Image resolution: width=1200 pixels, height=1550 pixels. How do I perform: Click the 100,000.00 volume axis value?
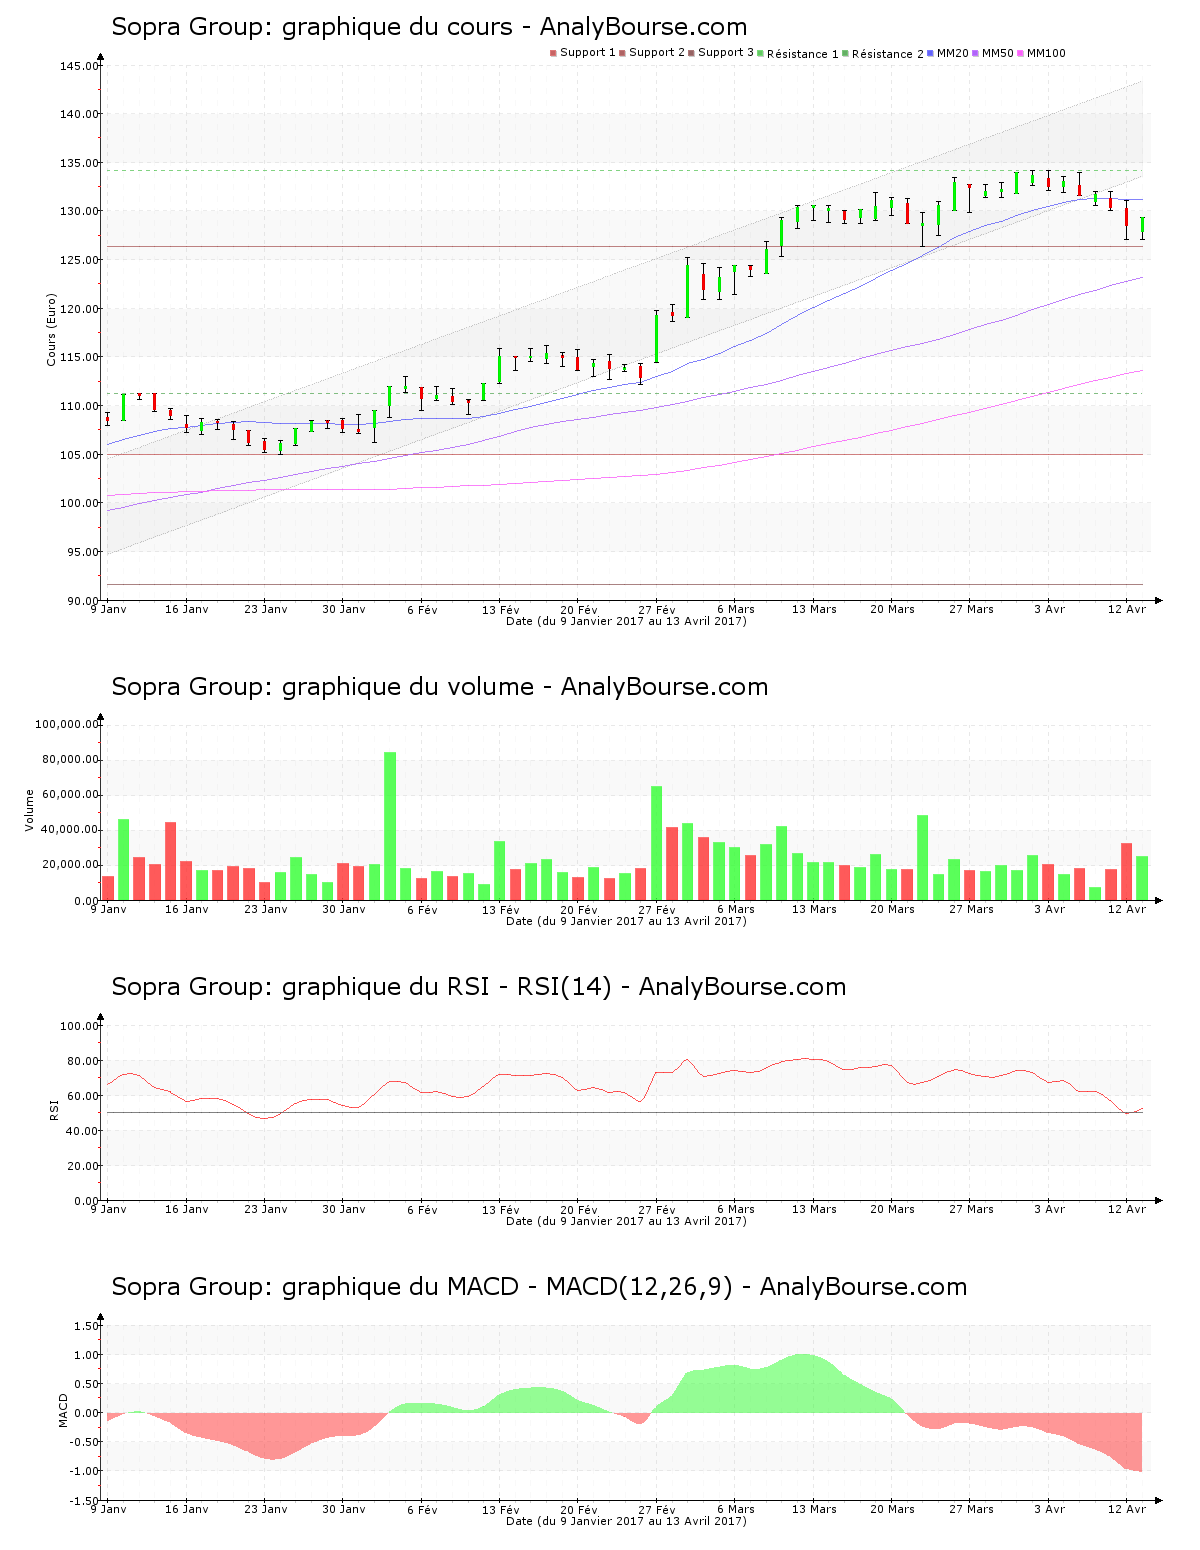point(66,724)
